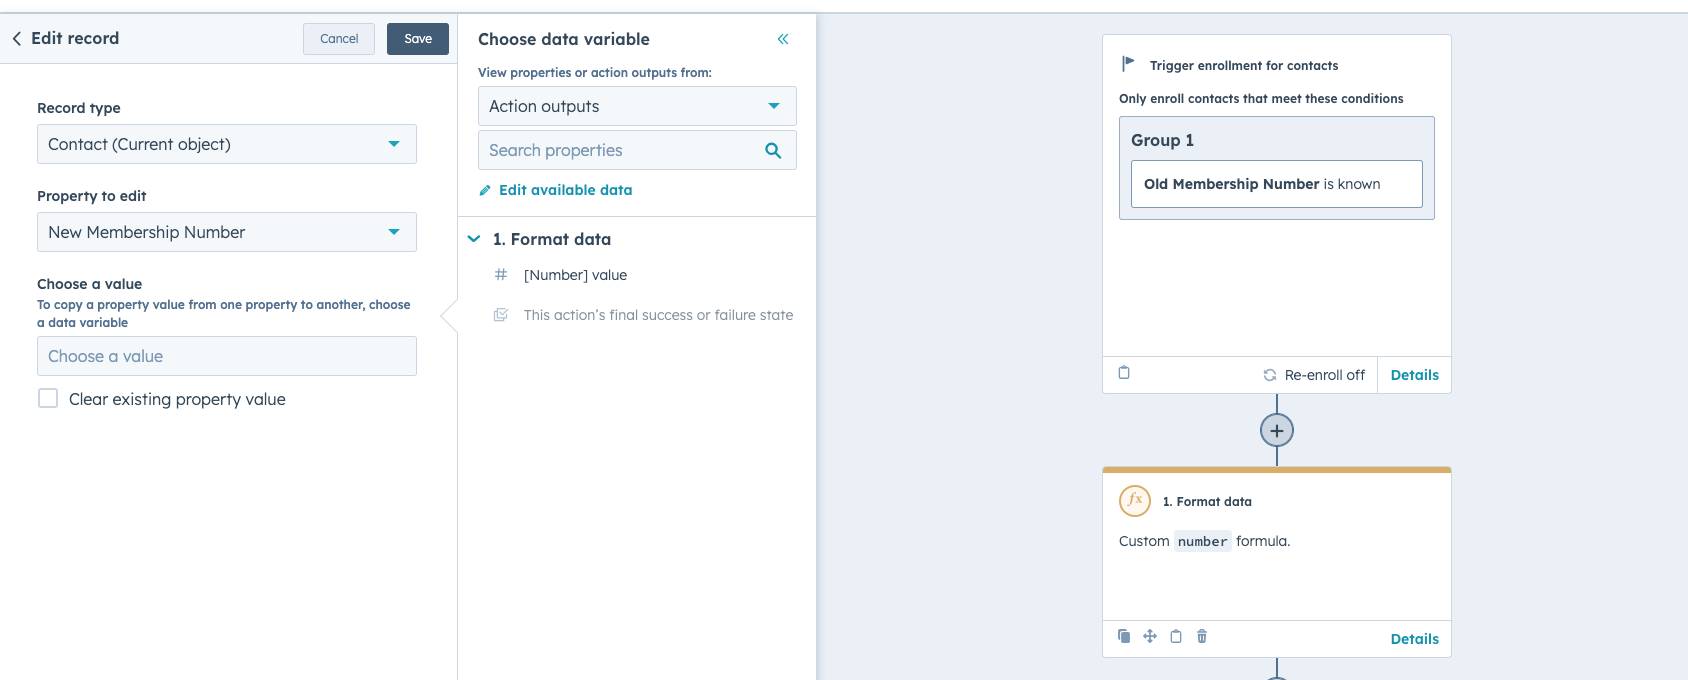Image resolution: width=1688 pixels, height=680 pixels.
Task: Go back from Edit record panel
Action: (17, 38)
